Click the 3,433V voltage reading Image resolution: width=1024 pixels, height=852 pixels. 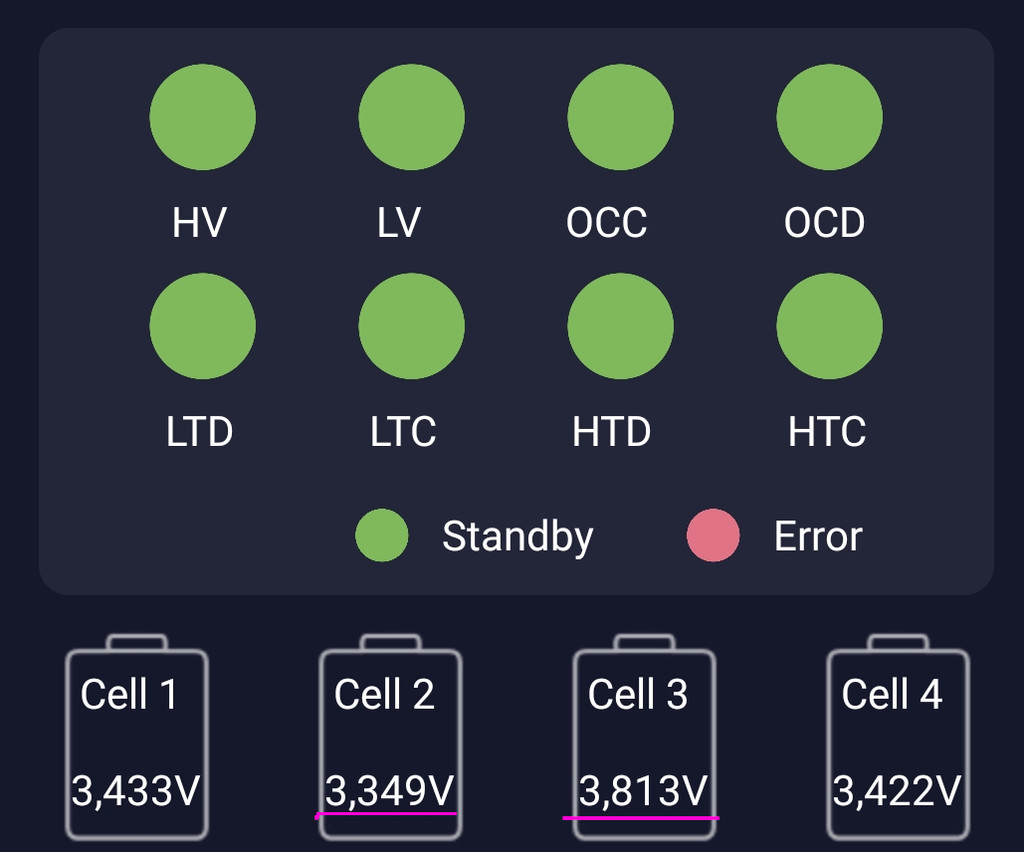136,791
